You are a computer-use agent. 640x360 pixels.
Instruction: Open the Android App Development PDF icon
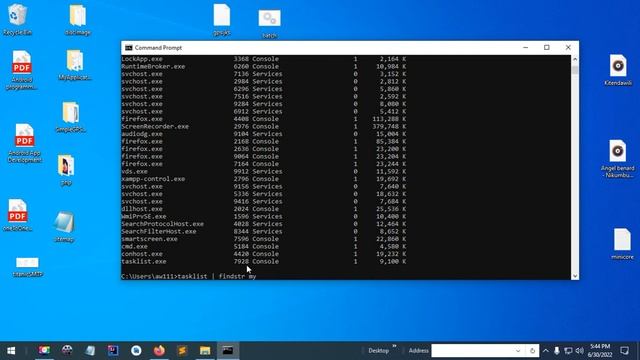24,143
